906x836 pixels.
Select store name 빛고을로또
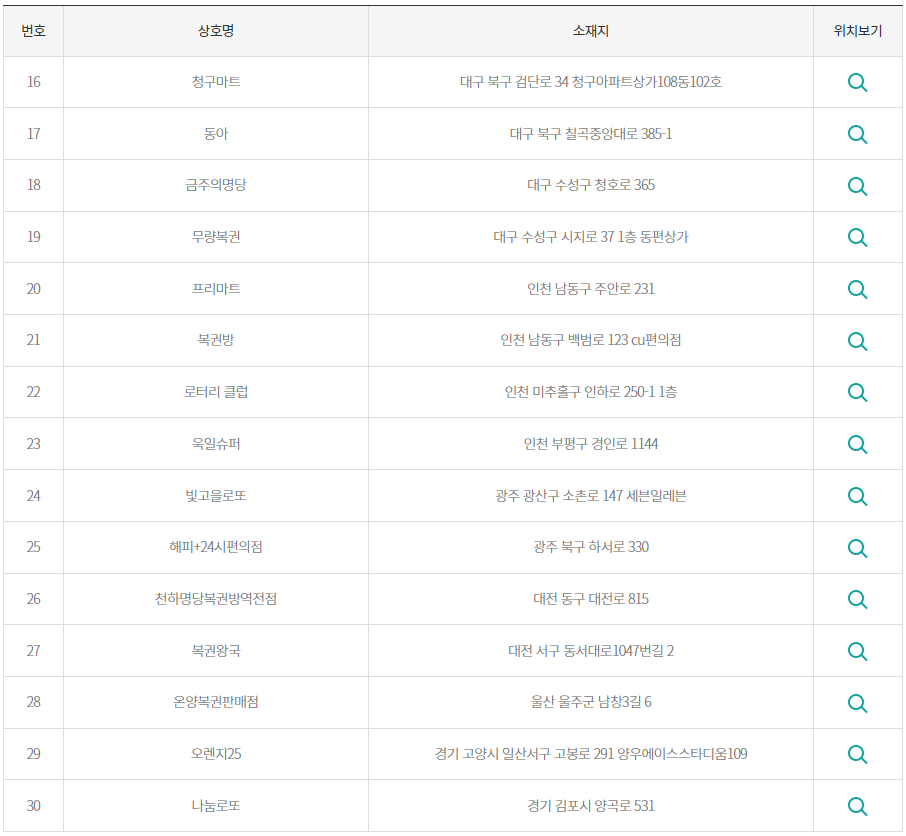coord(216,496)
